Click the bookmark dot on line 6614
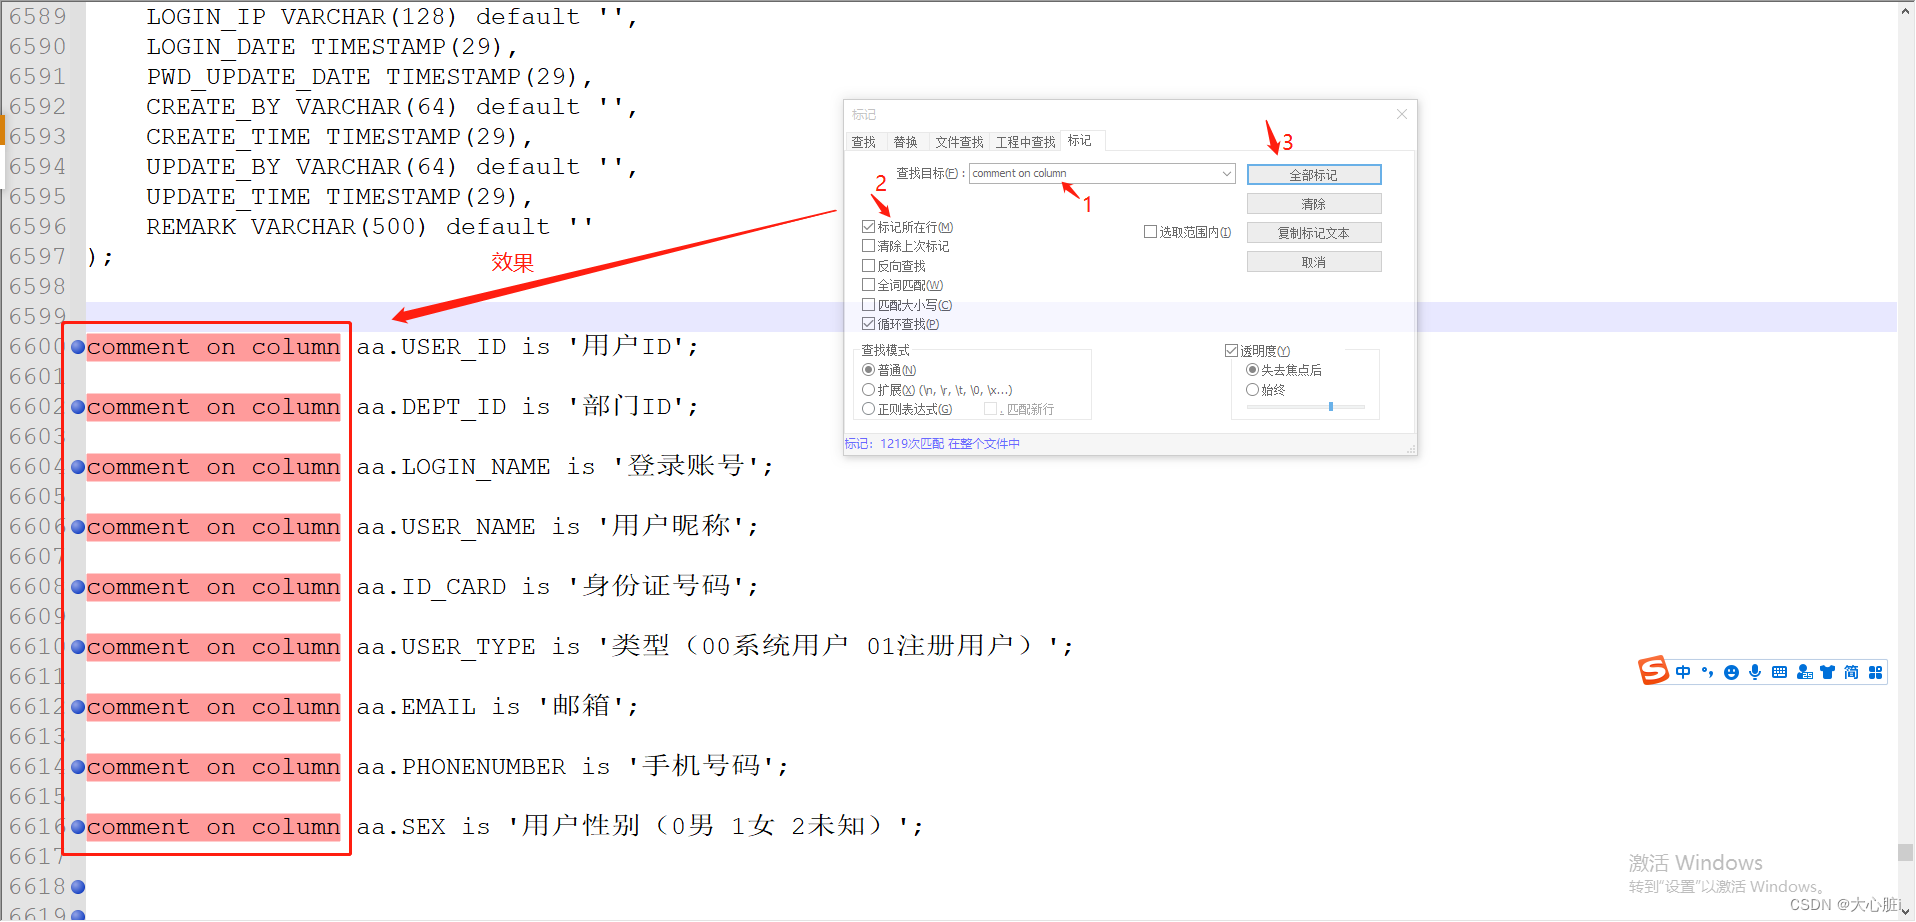This screenshot has height=922, width=1916. point(78,767)
